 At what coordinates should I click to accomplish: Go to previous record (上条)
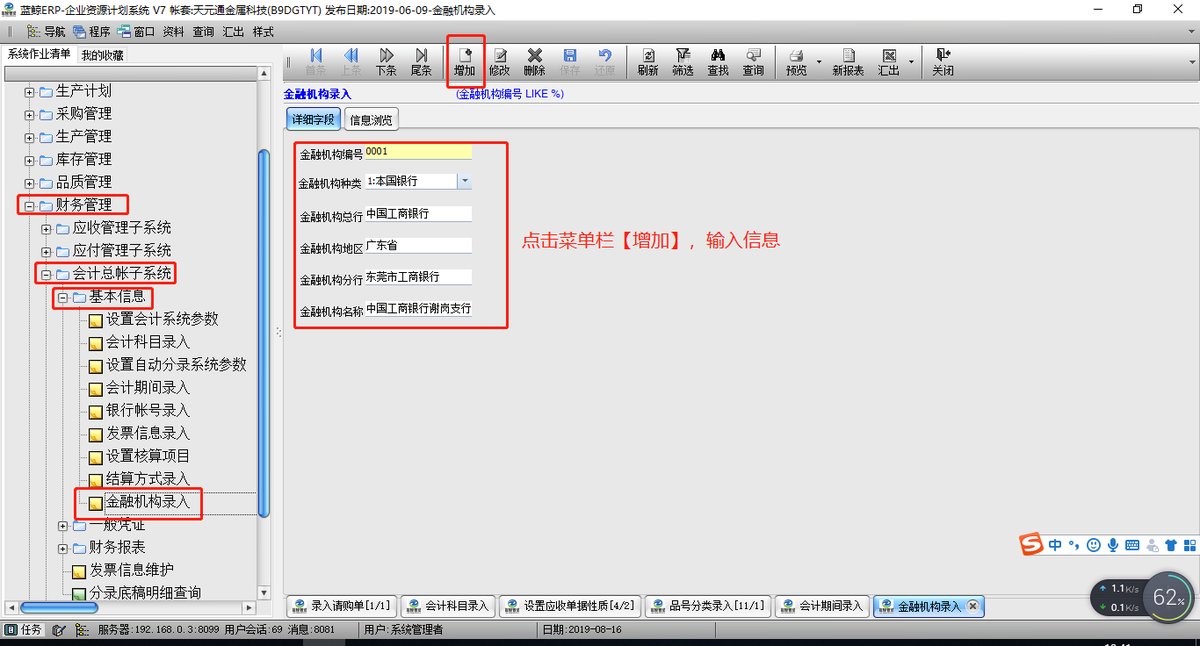point(351,62)
